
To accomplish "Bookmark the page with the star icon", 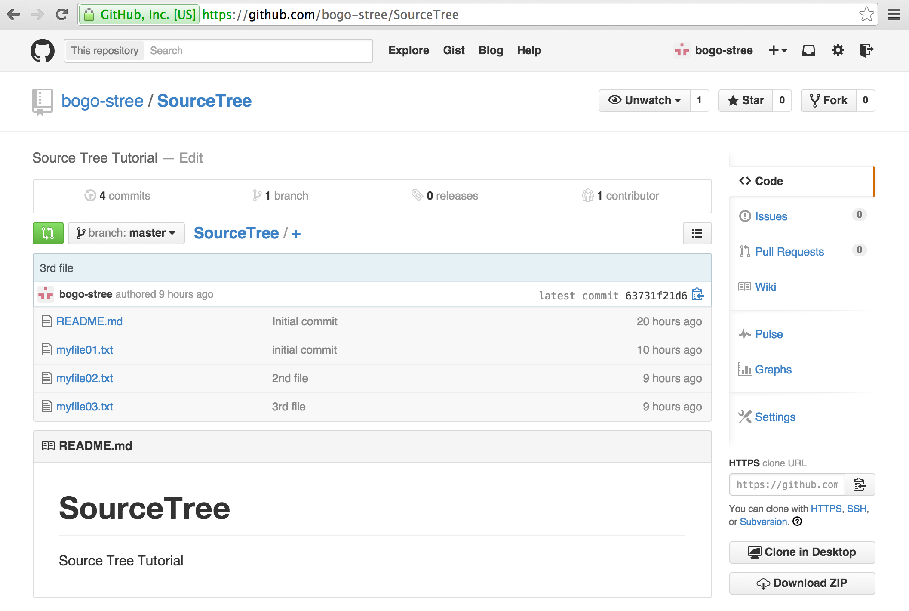I will [867, 14].
